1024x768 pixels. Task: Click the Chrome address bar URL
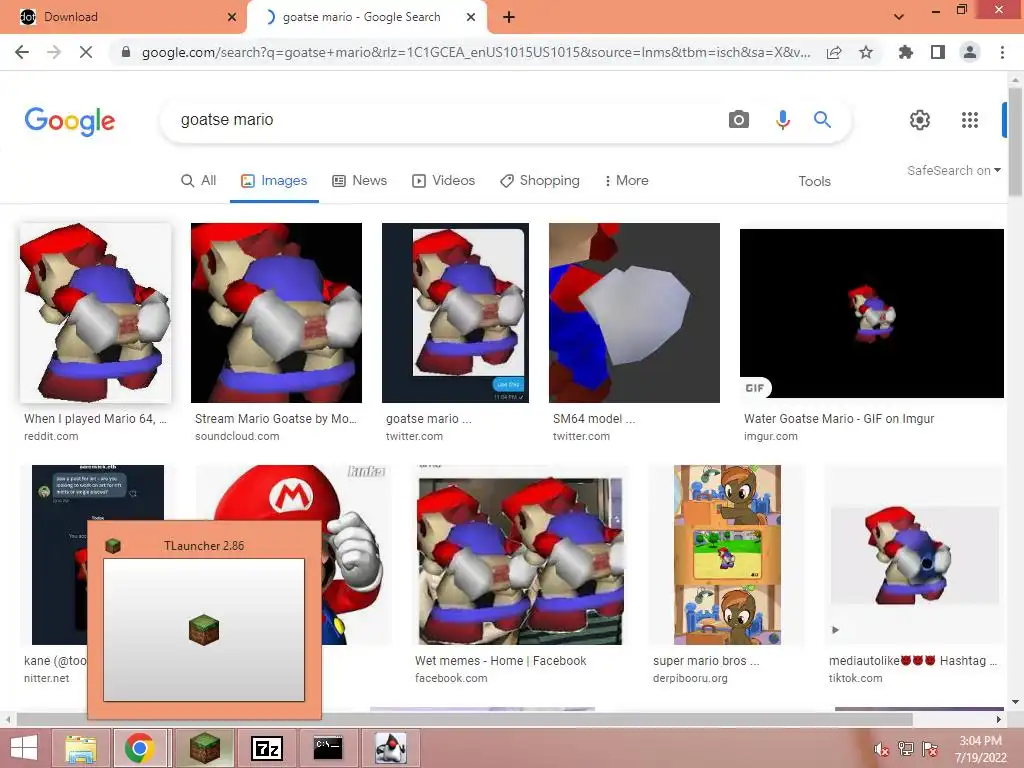coord(476,52)
